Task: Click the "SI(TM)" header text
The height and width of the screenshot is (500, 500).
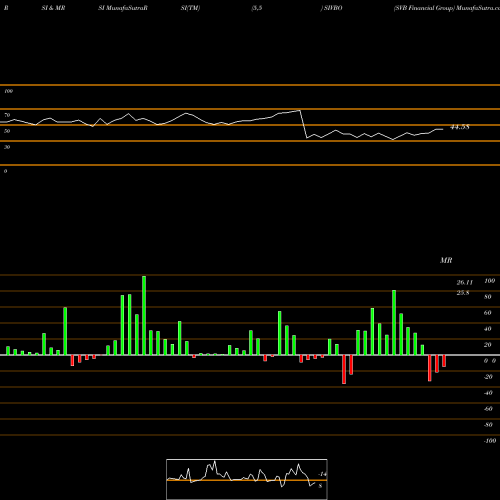Action: tap(190, 8)
